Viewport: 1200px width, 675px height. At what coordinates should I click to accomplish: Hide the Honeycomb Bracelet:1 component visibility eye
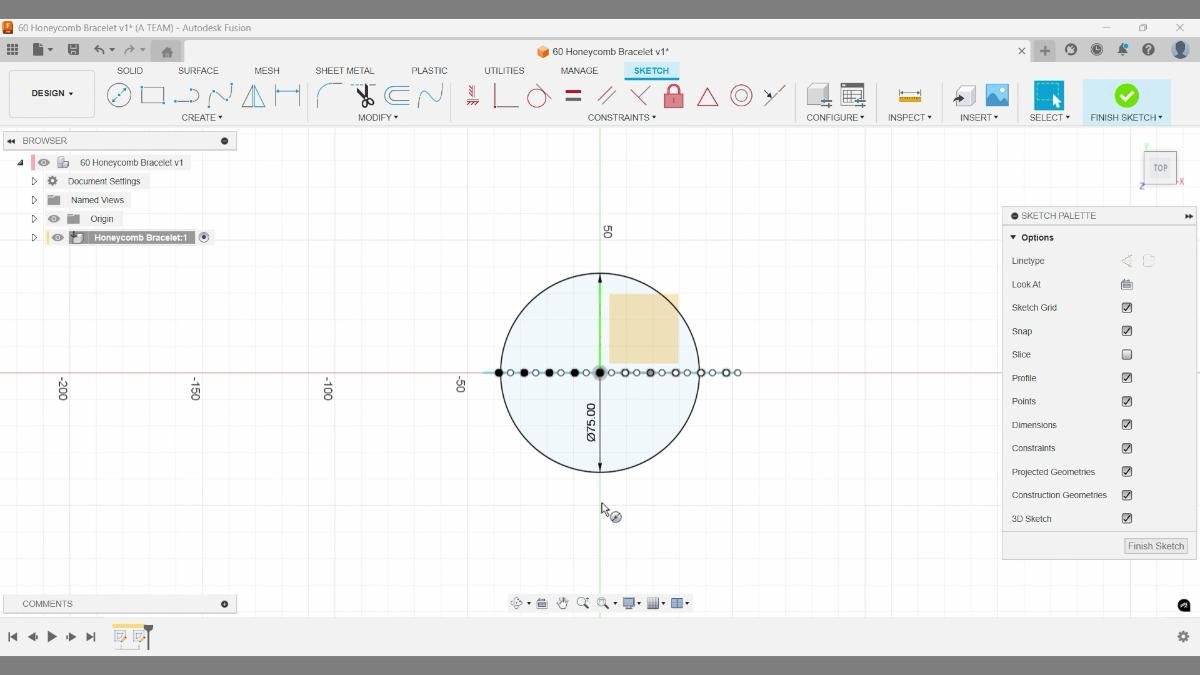(57, 237)
